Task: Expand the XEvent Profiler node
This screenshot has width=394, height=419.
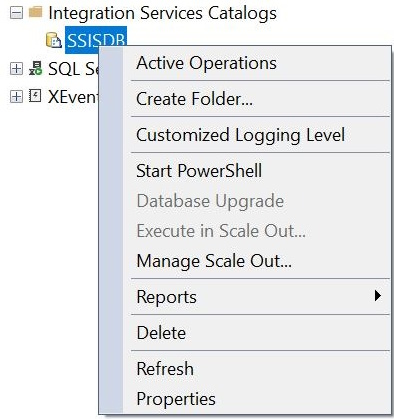Action: (x=16, y=97)
